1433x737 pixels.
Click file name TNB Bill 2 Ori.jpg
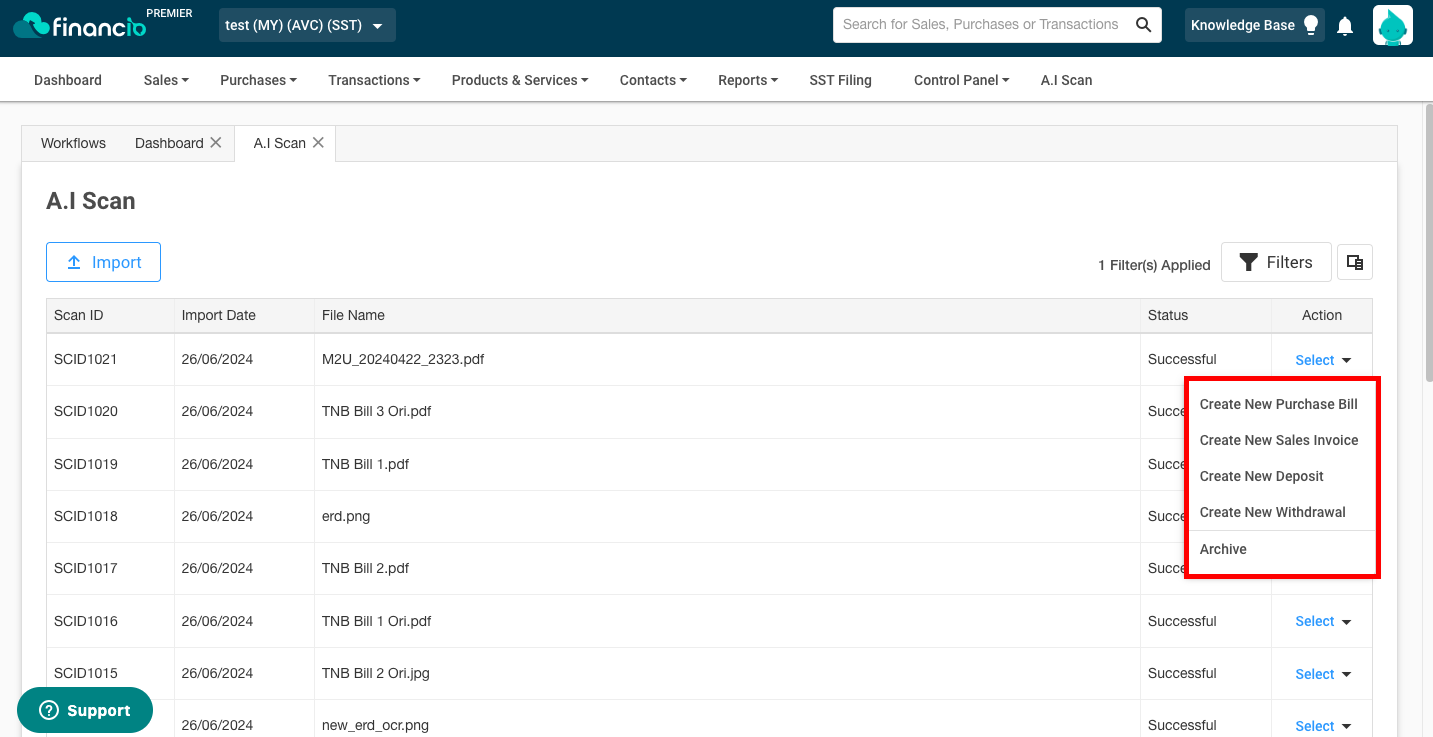pyautogui.click(x=375, y=673)
